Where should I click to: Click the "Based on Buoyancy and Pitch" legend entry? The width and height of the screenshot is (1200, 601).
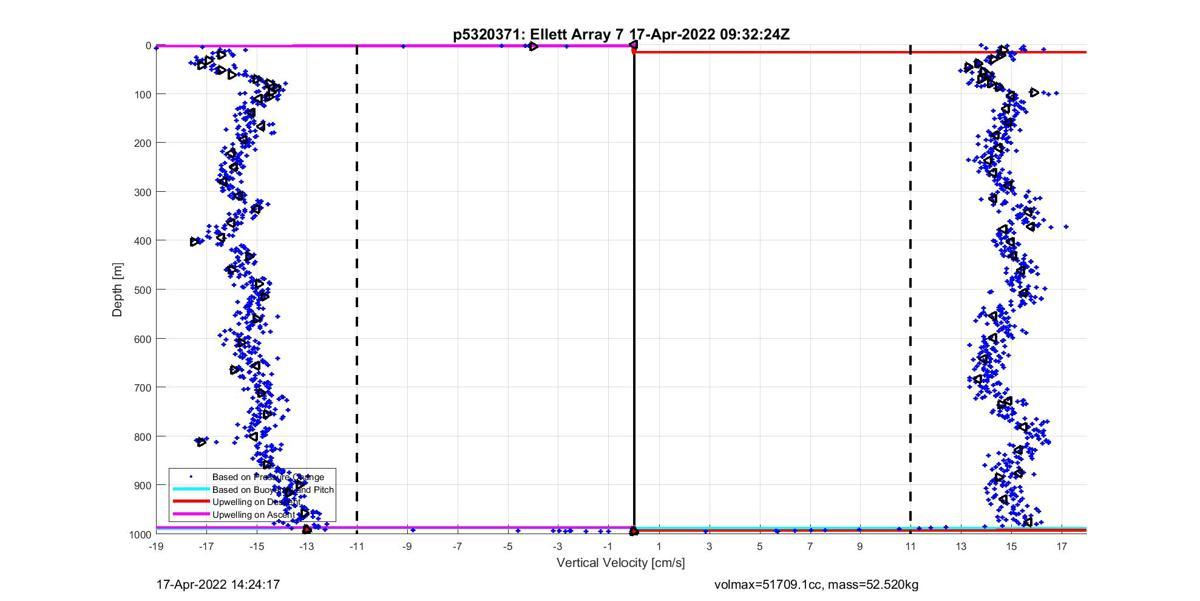point(273,490)
